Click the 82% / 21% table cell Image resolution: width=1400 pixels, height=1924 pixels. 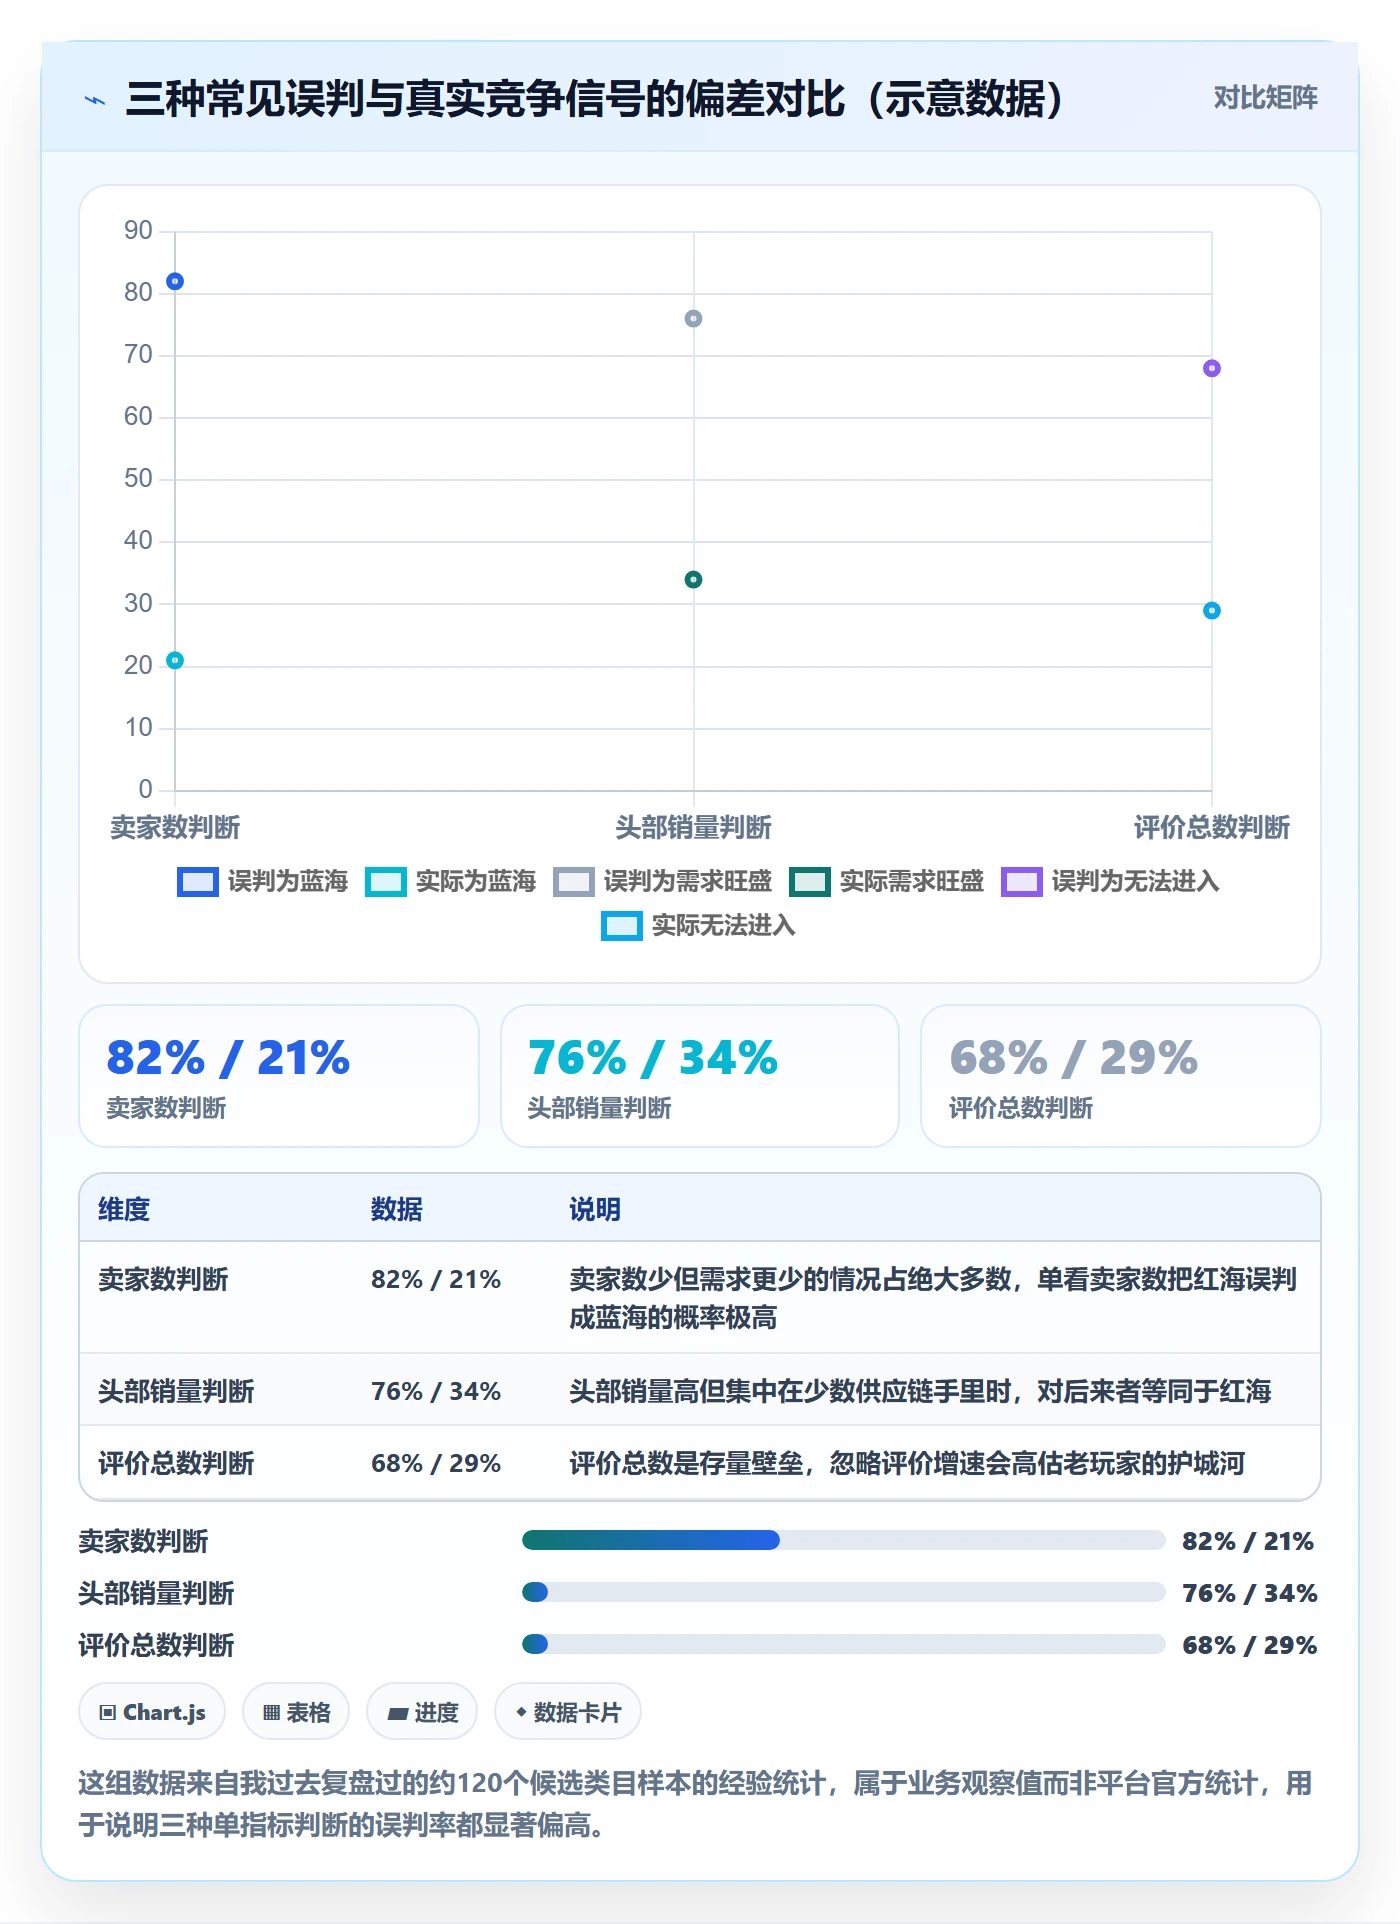point(436,1280)
